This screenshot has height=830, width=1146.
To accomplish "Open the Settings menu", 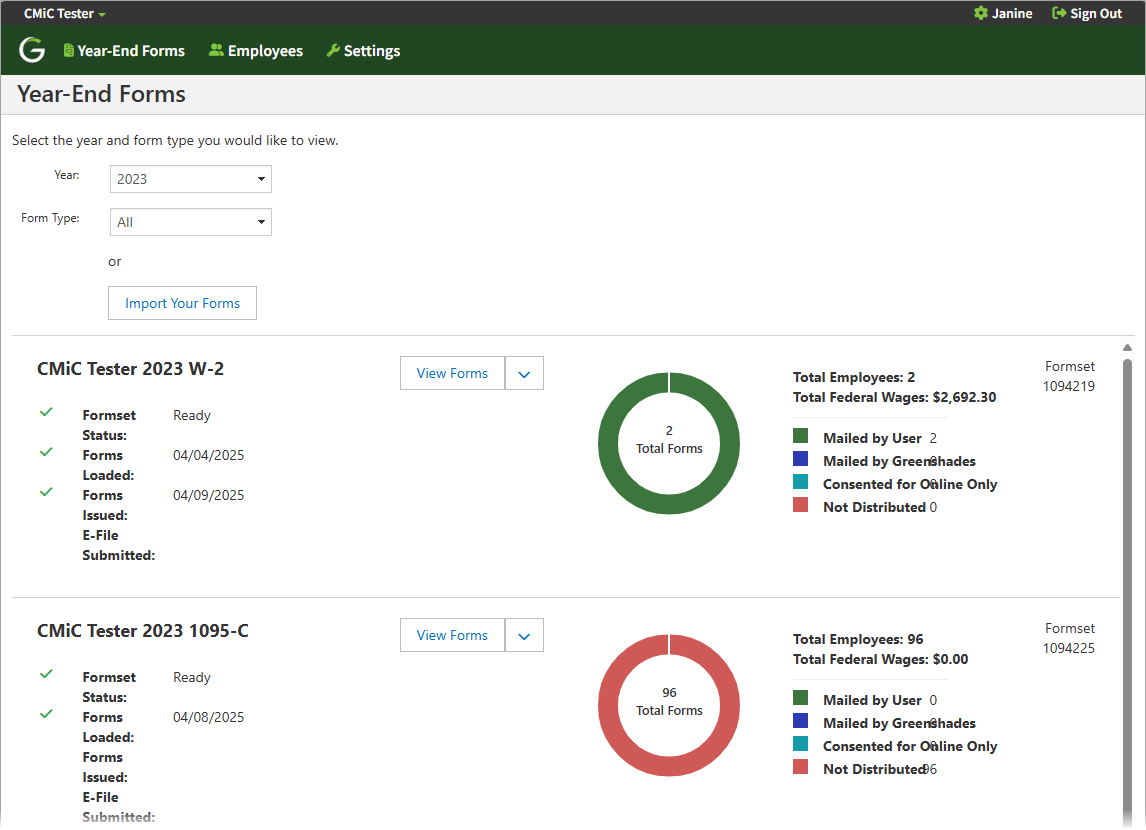I will coord(363,50).
